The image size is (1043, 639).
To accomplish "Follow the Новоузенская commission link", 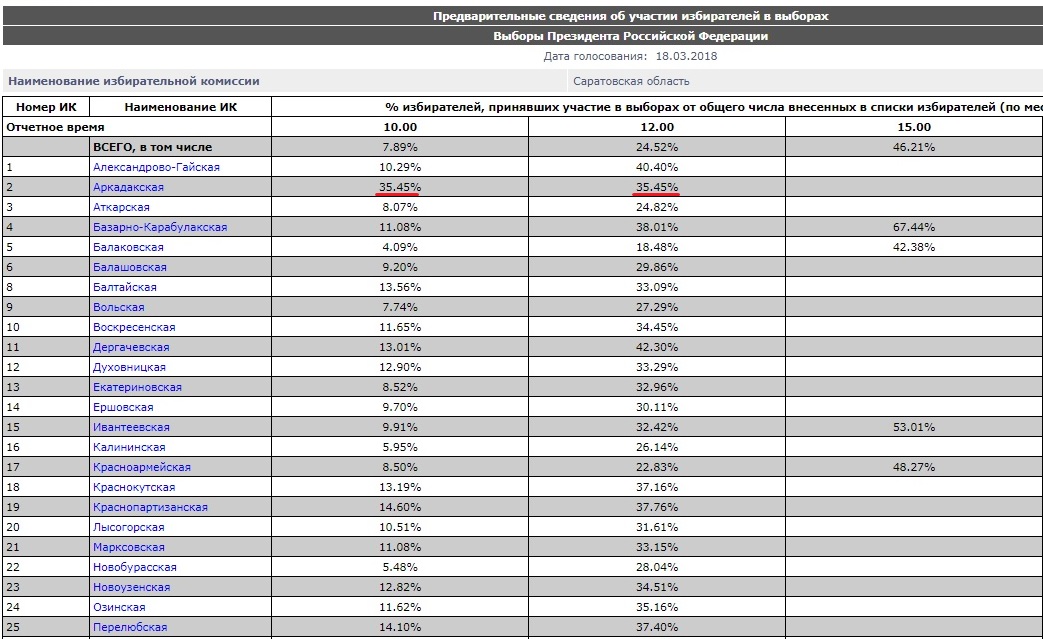I will point(132,586).
